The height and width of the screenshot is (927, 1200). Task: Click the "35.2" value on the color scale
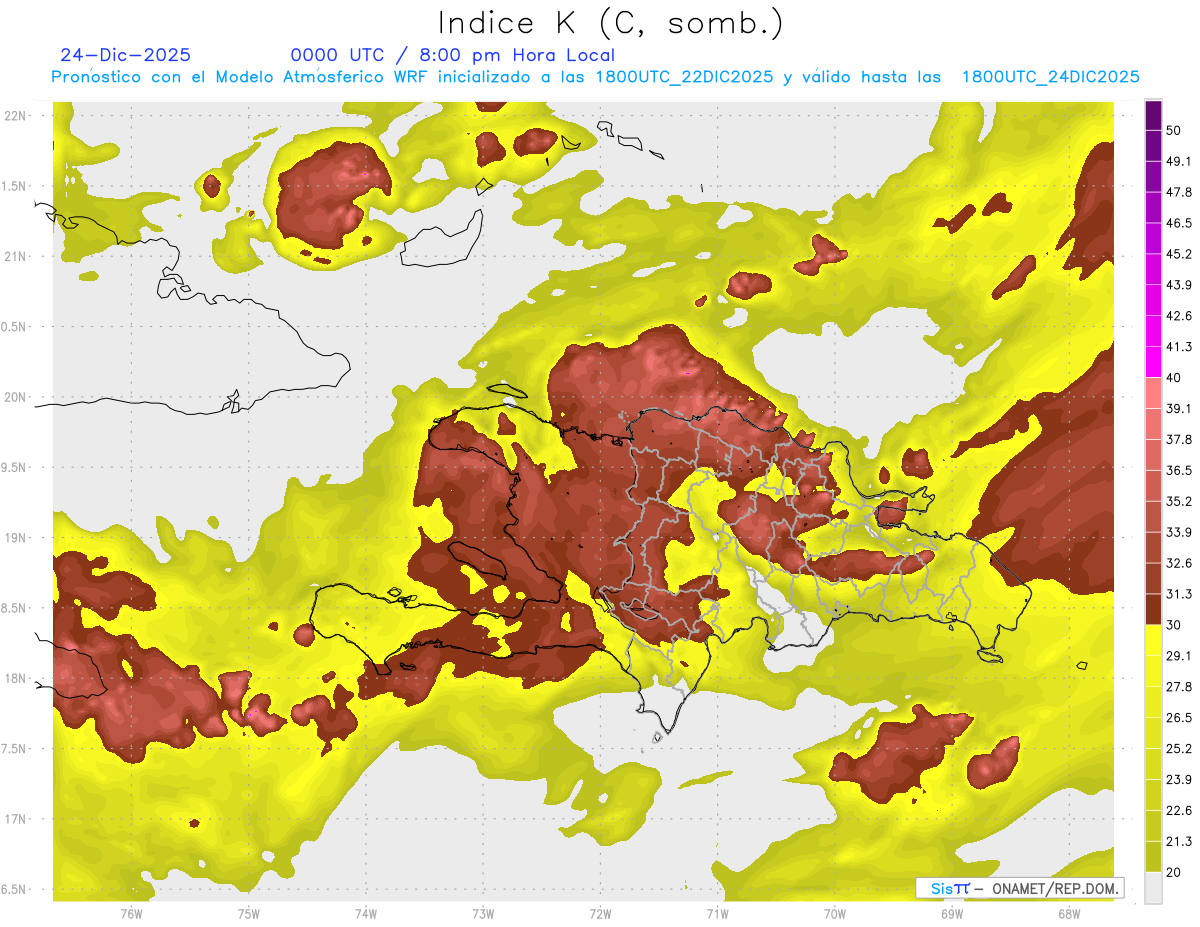pyautogui.click(x=1179, y=501)
